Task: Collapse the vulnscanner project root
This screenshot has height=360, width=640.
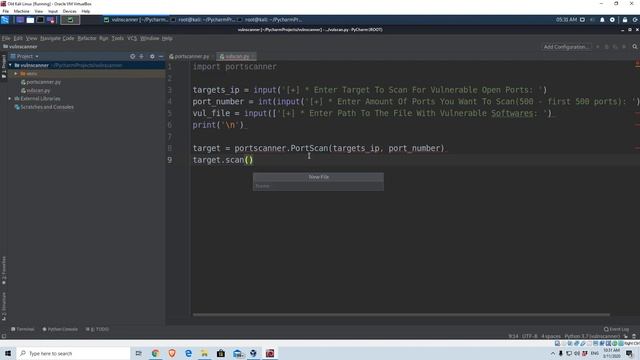Action: 10,65
